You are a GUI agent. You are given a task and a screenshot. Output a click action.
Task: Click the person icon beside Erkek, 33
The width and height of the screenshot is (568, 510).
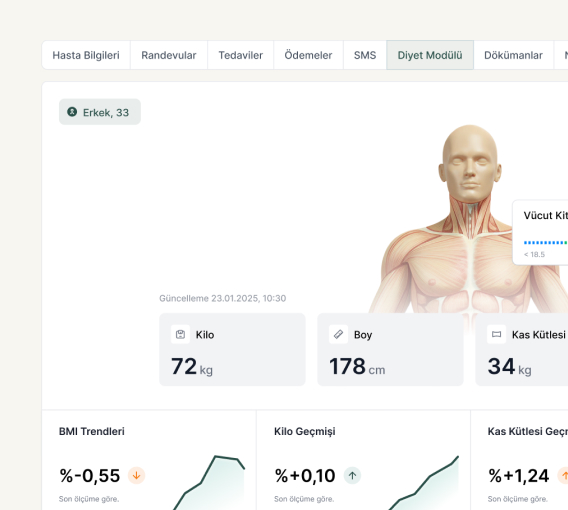pyautogui.click(x=72, y=112)
